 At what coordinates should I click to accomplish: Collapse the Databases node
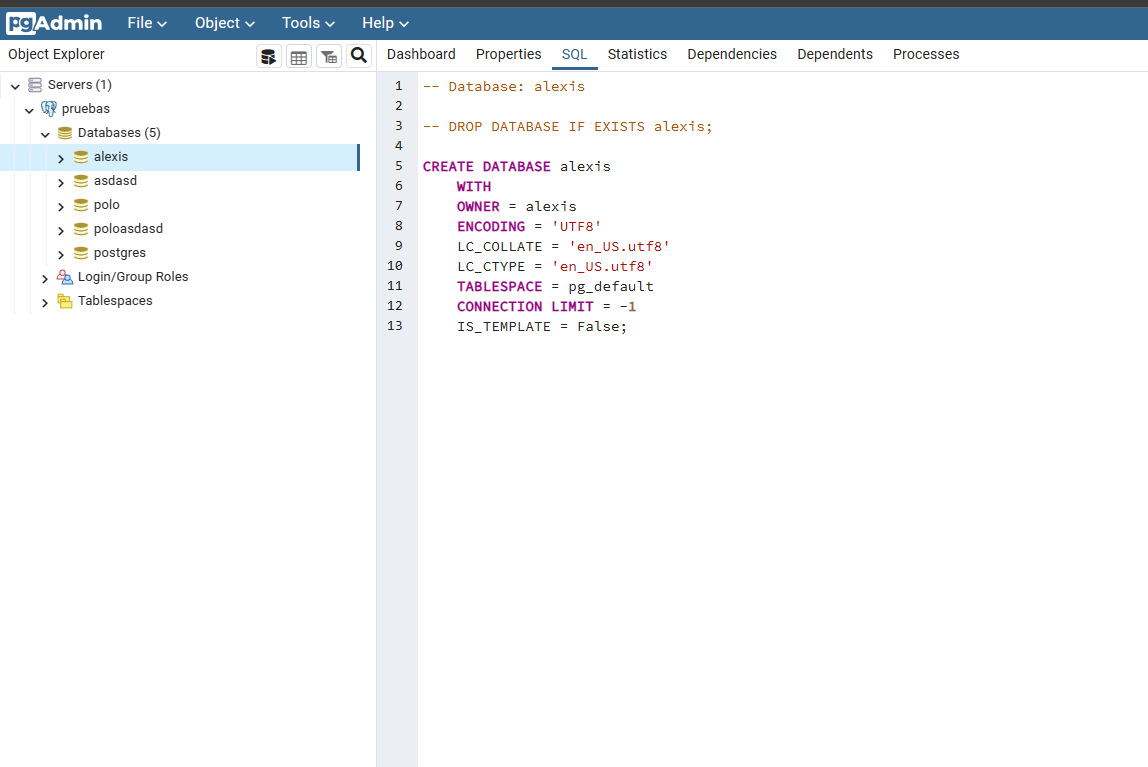[45, 135]
